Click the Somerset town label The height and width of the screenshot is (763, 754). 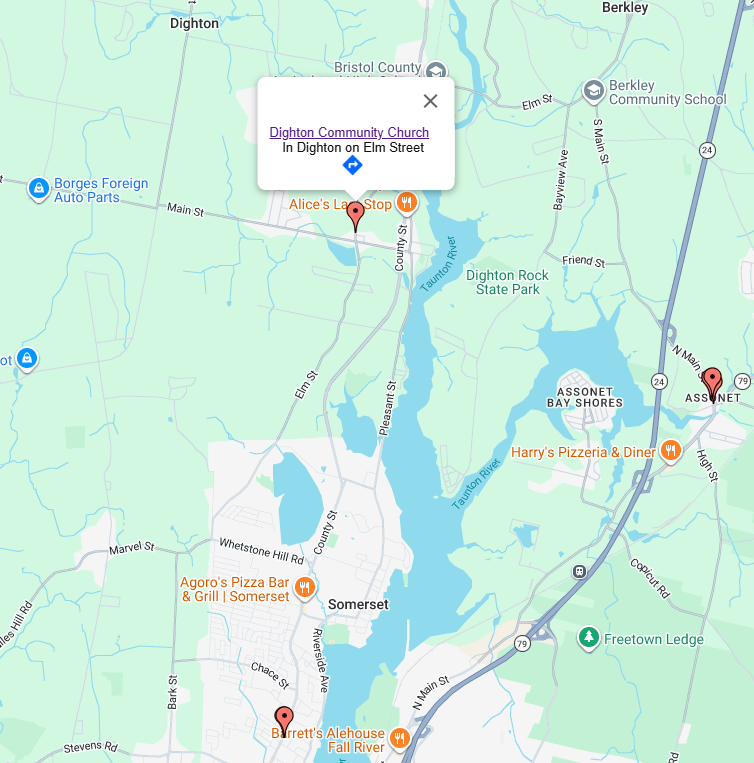pos(358,604)
